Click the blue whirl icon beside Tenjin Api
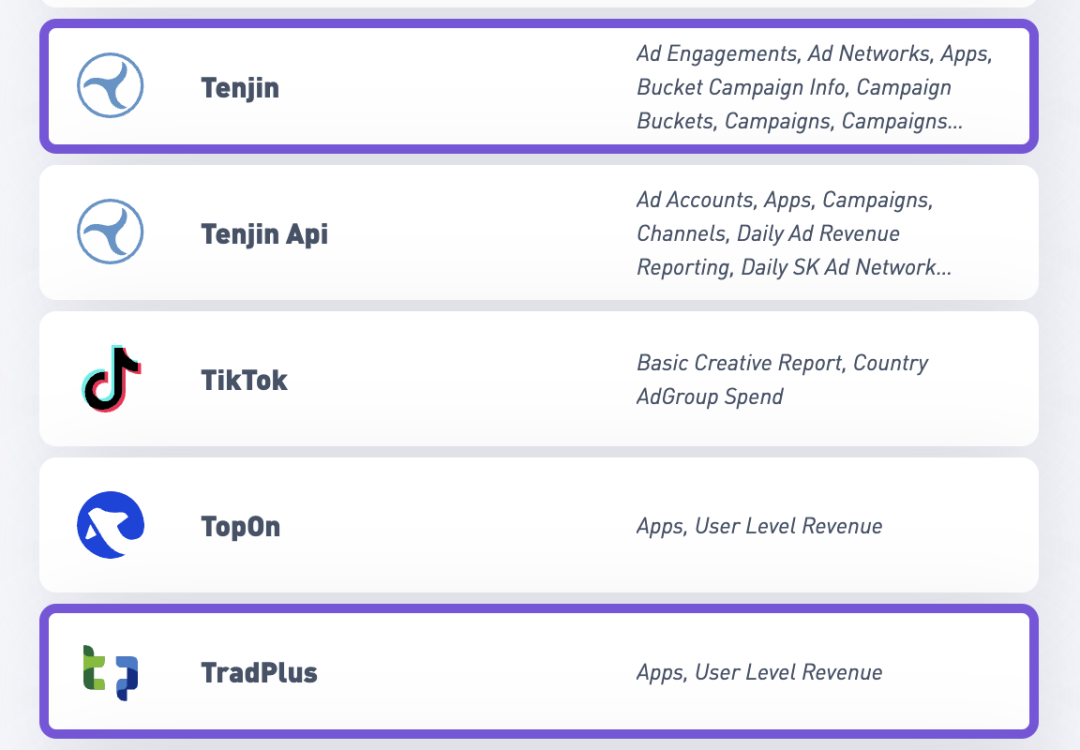The image size is (1080, 750). tap(110, 232)
